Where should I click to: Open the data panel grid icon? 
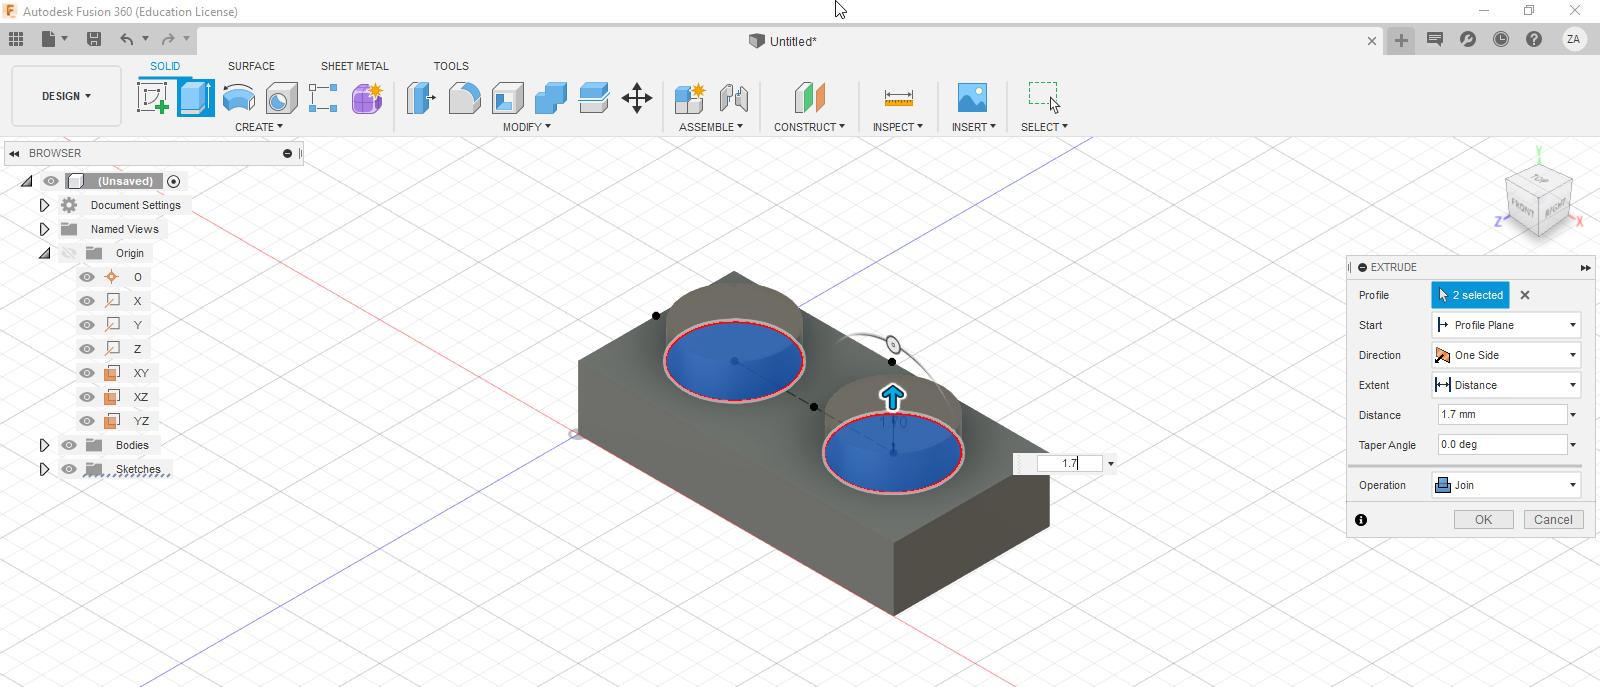pos(16,39)
